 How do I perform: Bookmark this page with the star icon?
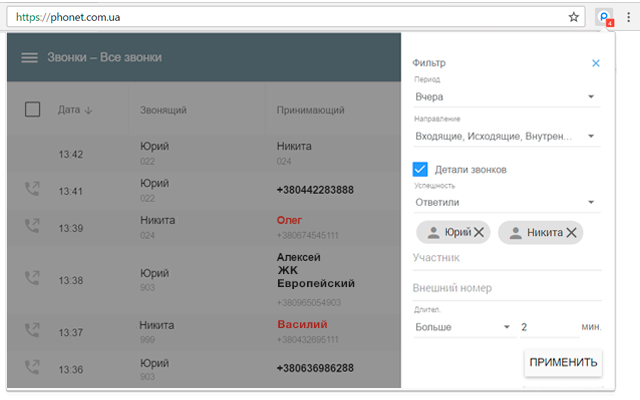(x=574, y=17)
